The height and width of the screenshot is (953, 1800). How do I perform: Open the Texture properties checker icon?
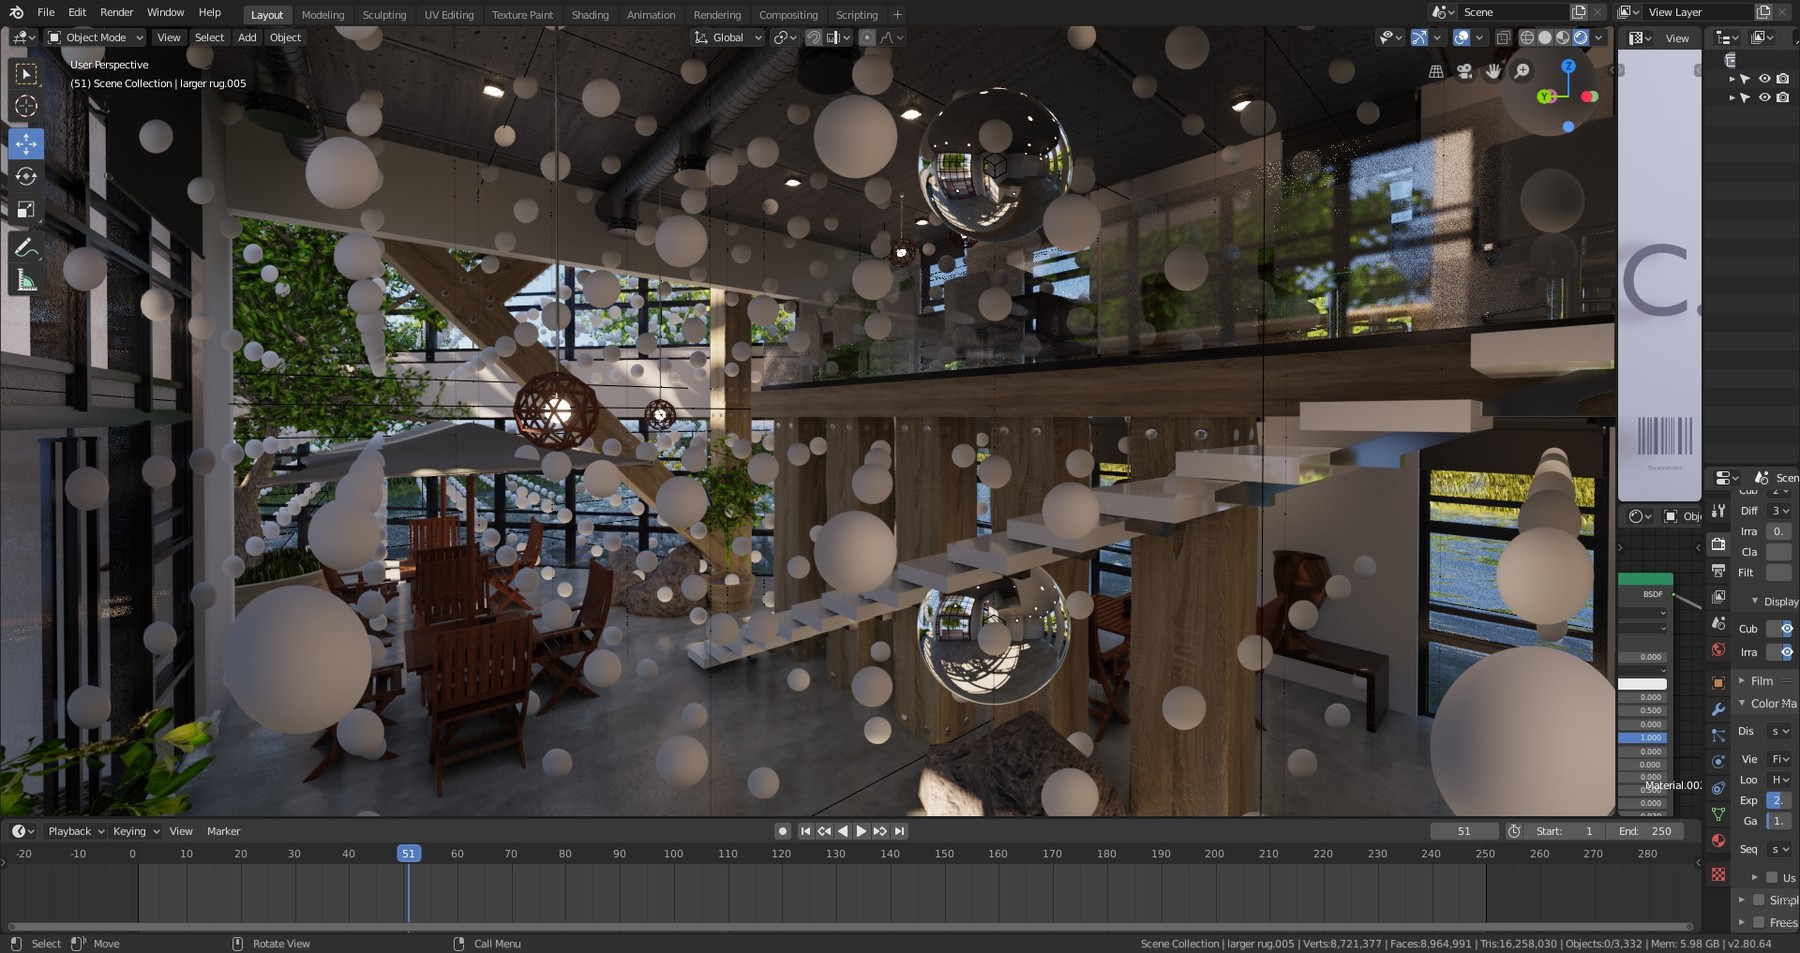click(1718, 874)
